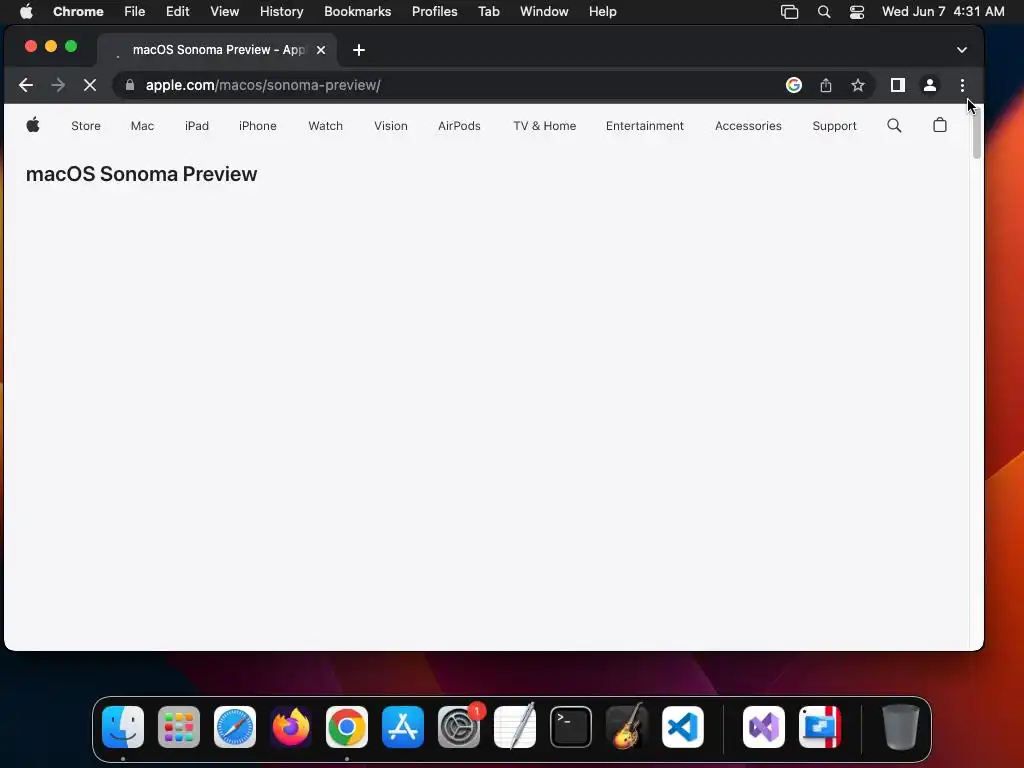Open Chrome's three-dot menu
The height and width of the screenshot is (768, 1024).
click(x=962, y=85)
